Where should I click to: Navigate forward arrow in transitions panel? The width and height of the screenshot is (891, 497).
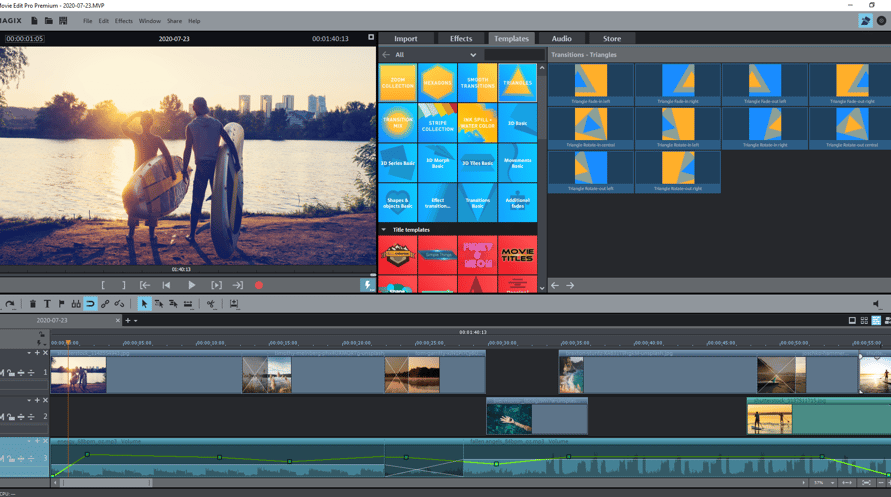click(570, 285)
